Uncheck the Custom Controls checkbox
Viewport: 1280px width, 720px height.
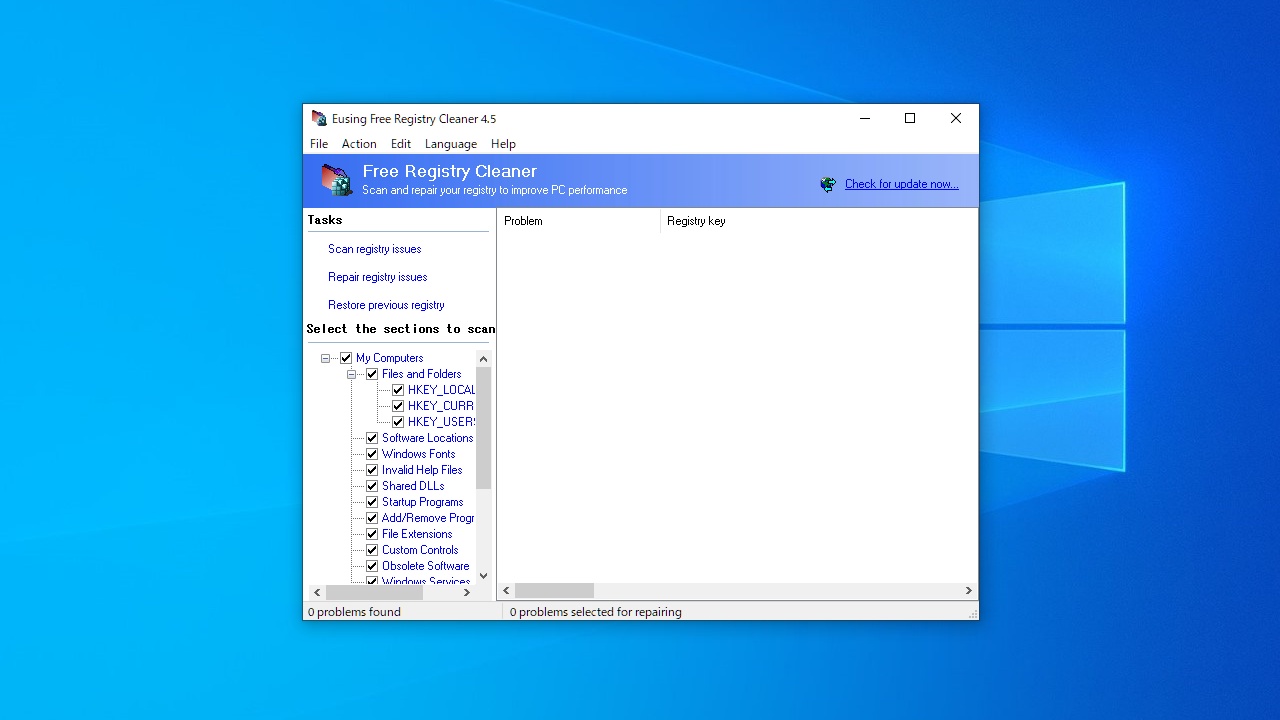[372, 550]
